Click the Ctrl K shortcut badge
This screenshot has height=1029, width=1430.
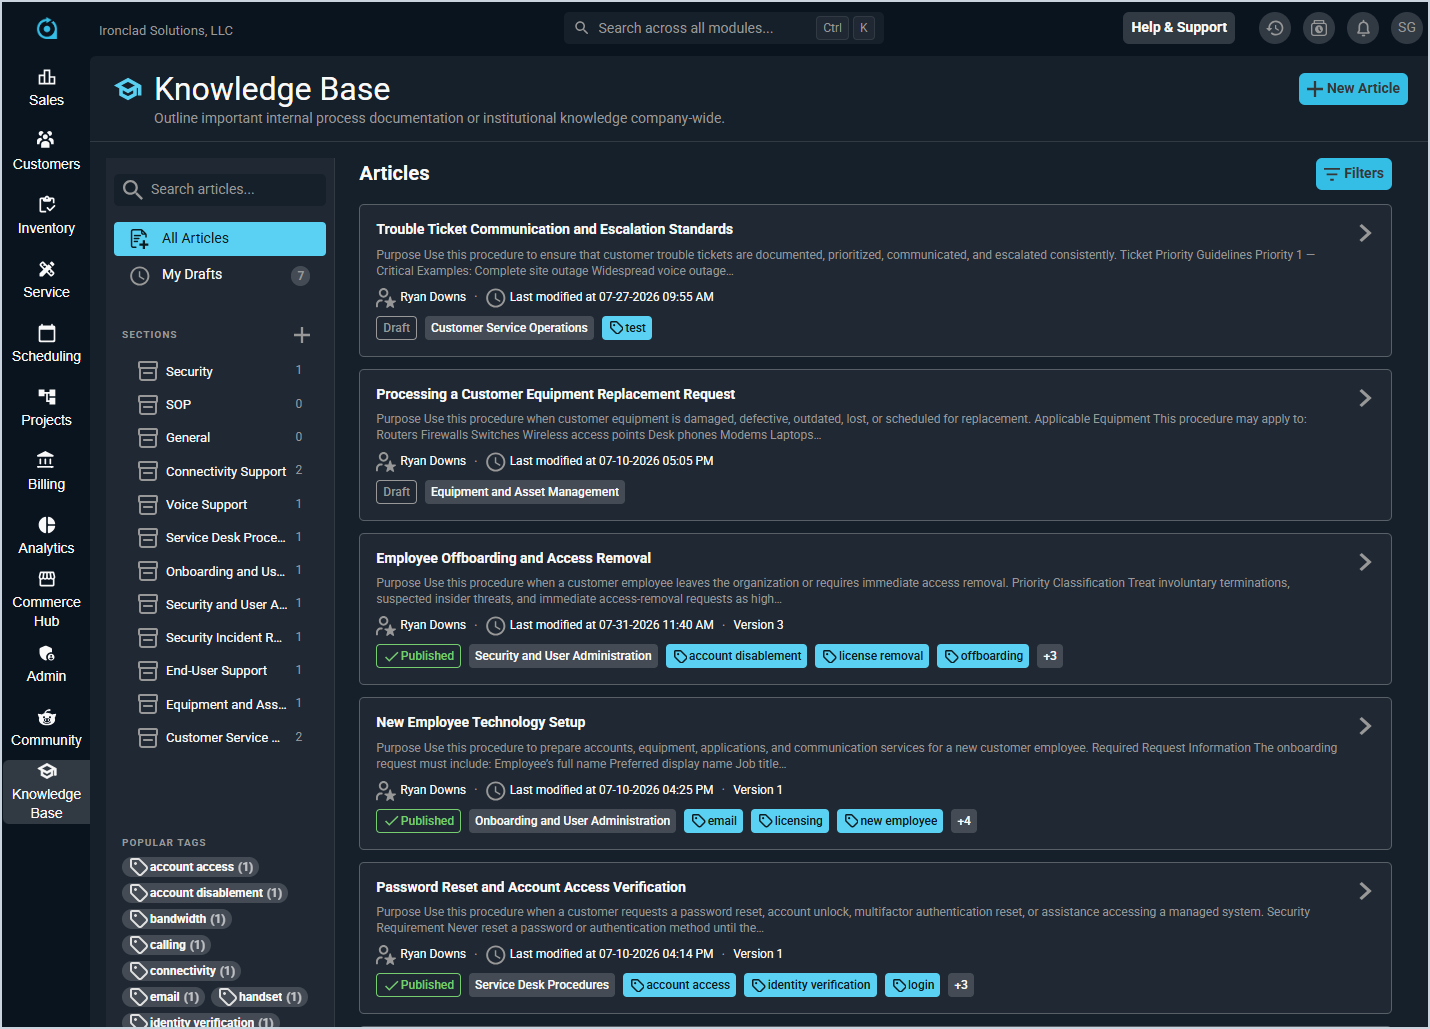click(x=847, y=28)
